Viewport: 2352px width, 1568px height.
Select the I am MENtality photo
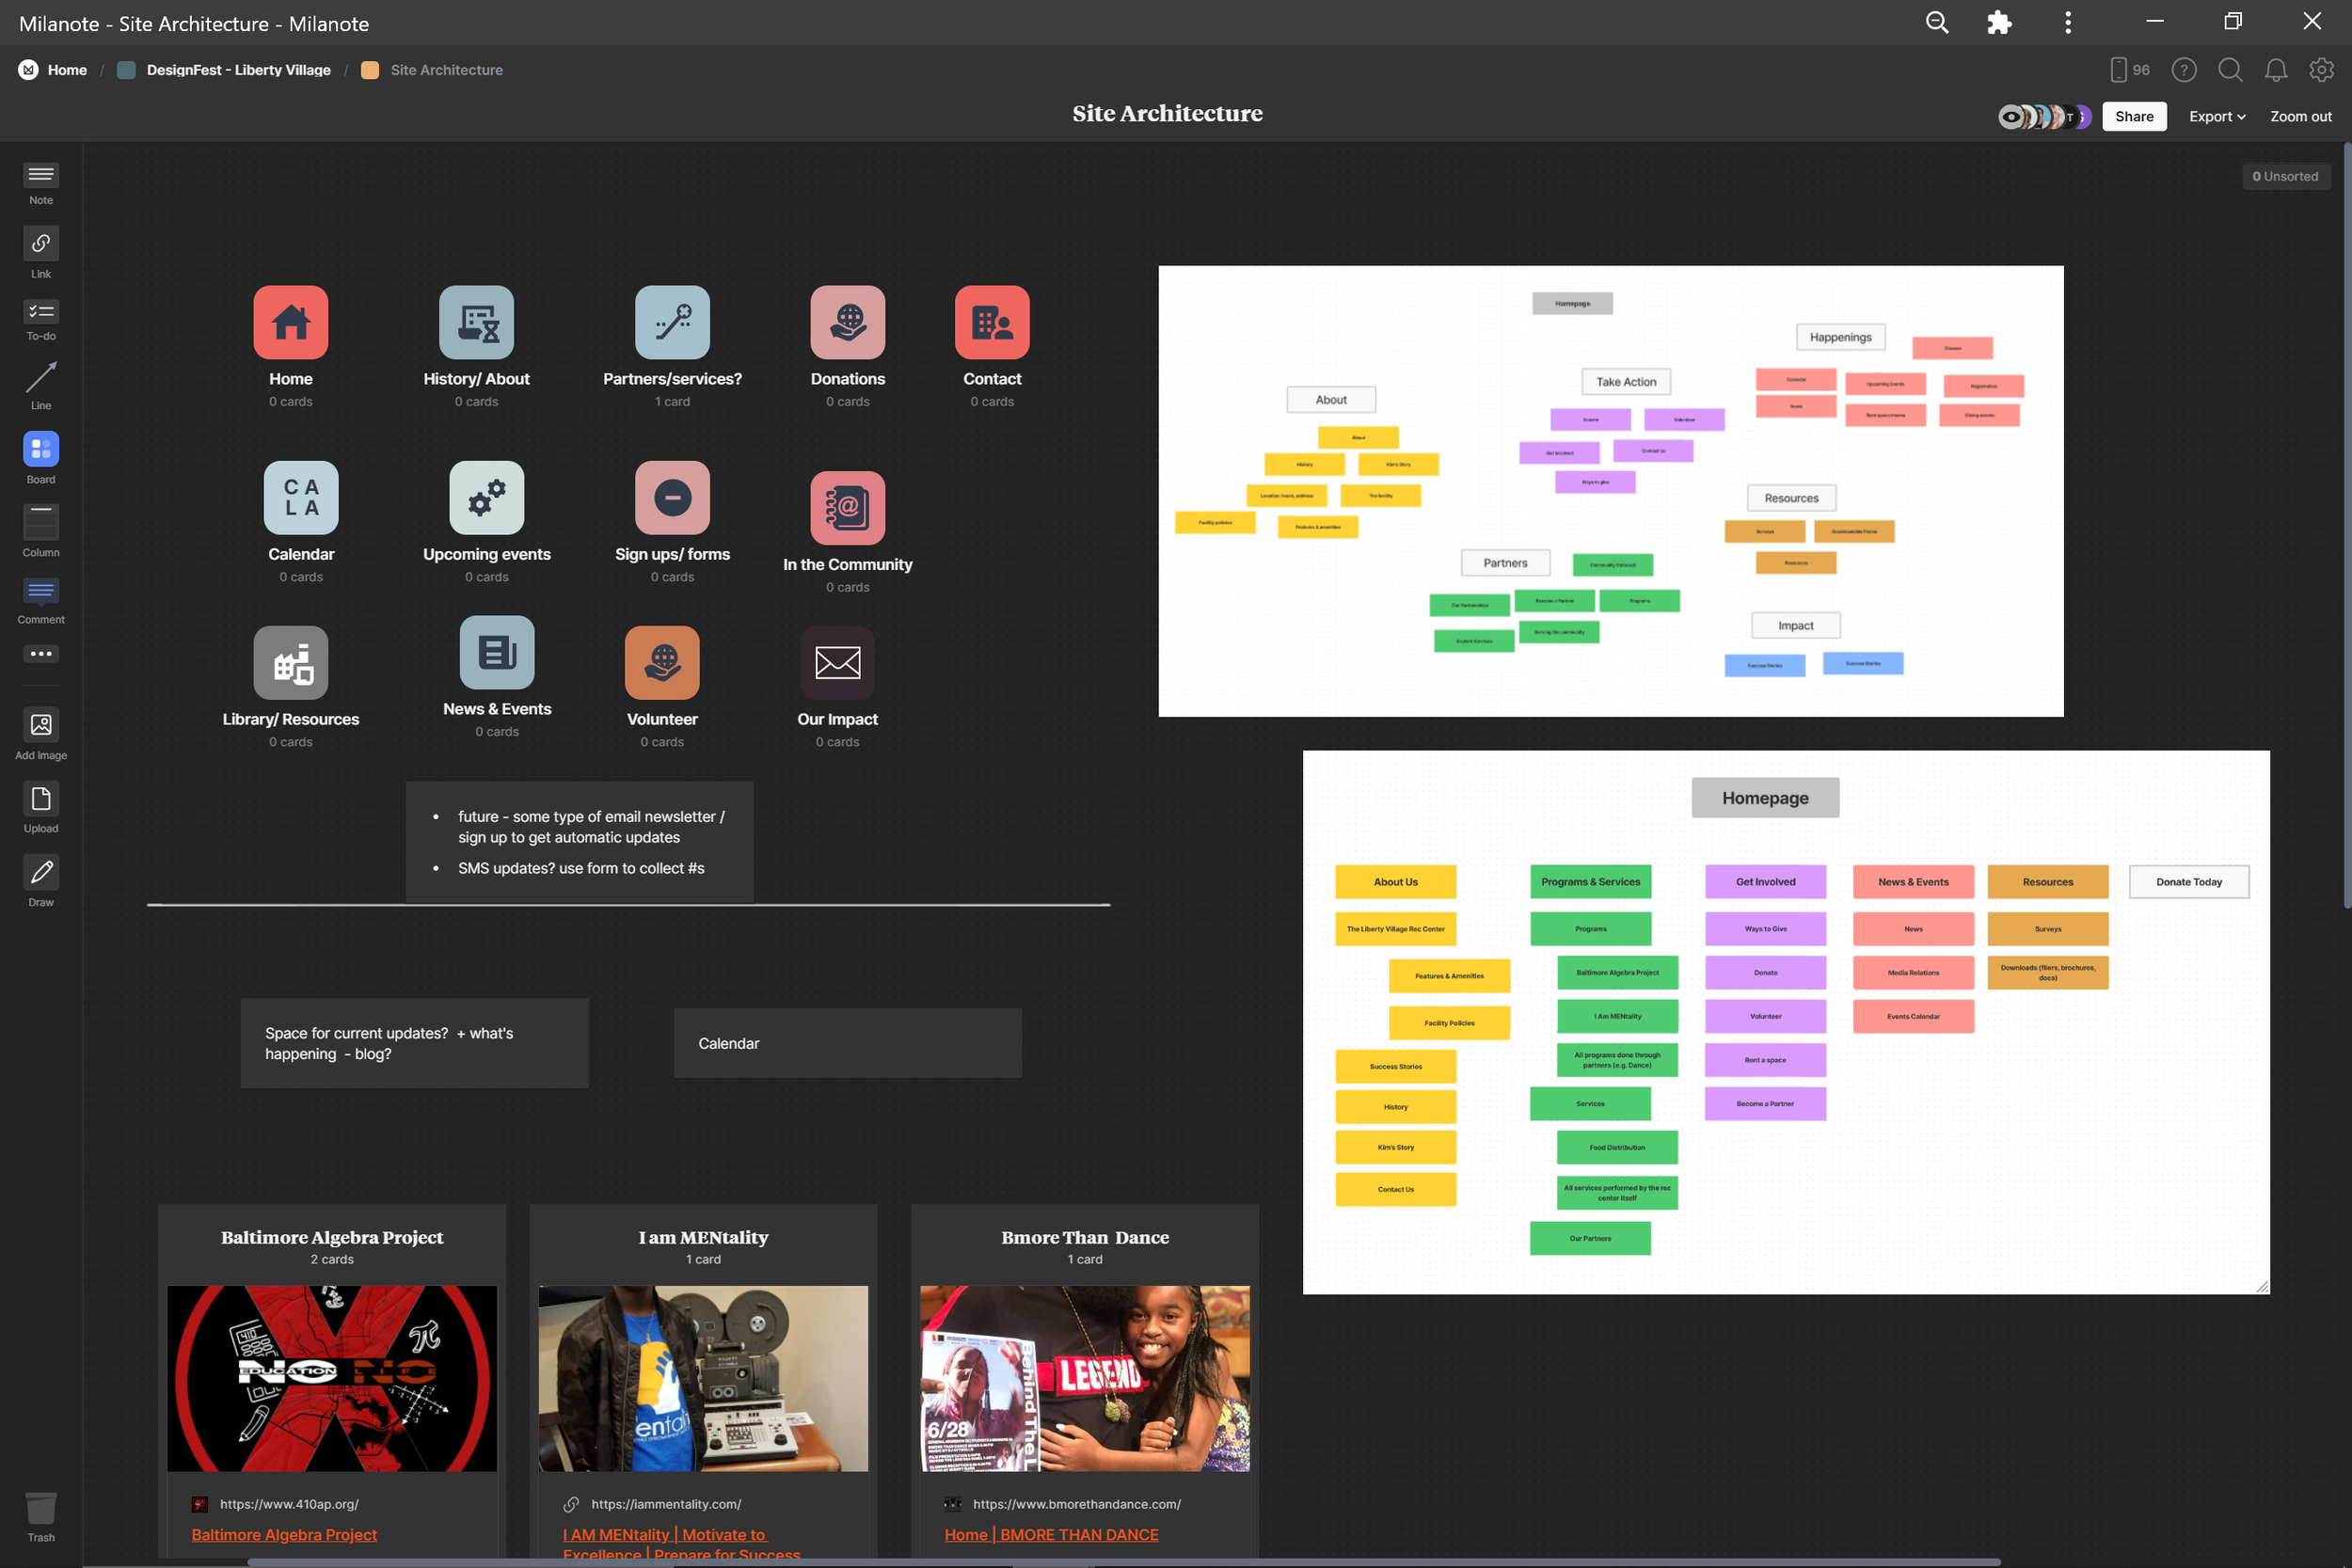[703, 1378]
